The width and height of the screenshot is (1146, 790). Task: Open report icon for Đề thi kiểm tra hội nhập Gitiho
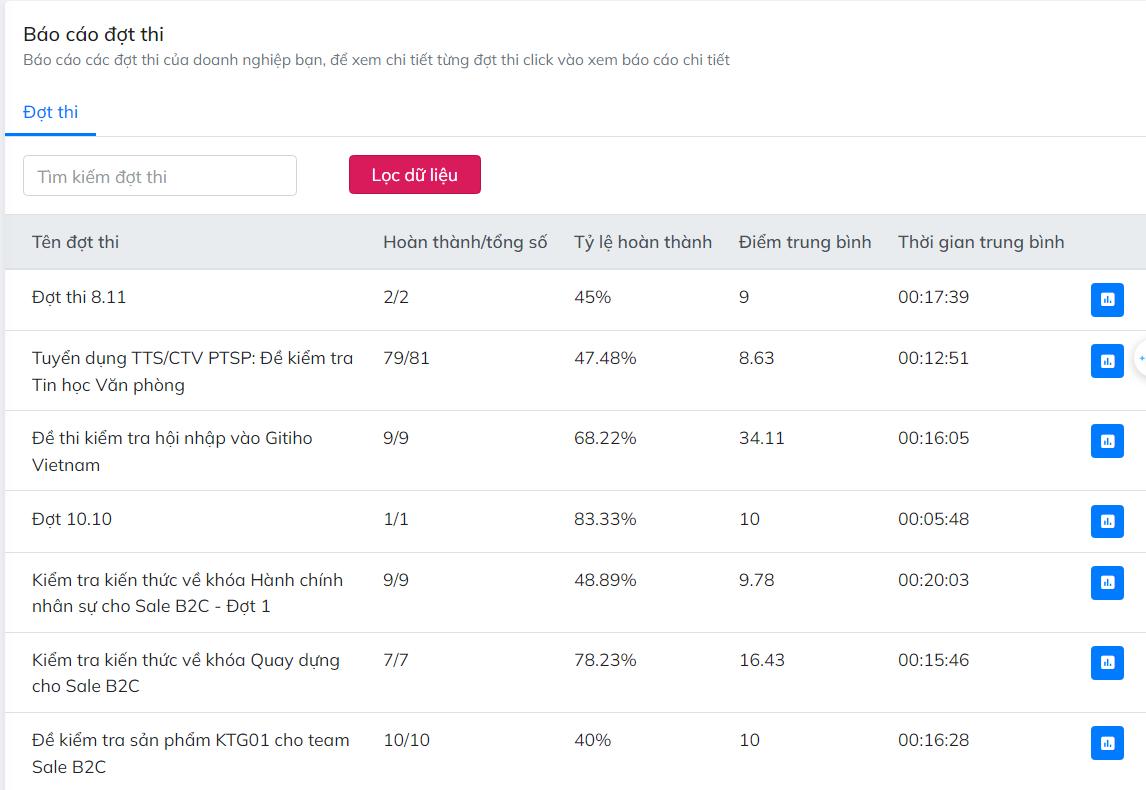[x=1106, y=440]
